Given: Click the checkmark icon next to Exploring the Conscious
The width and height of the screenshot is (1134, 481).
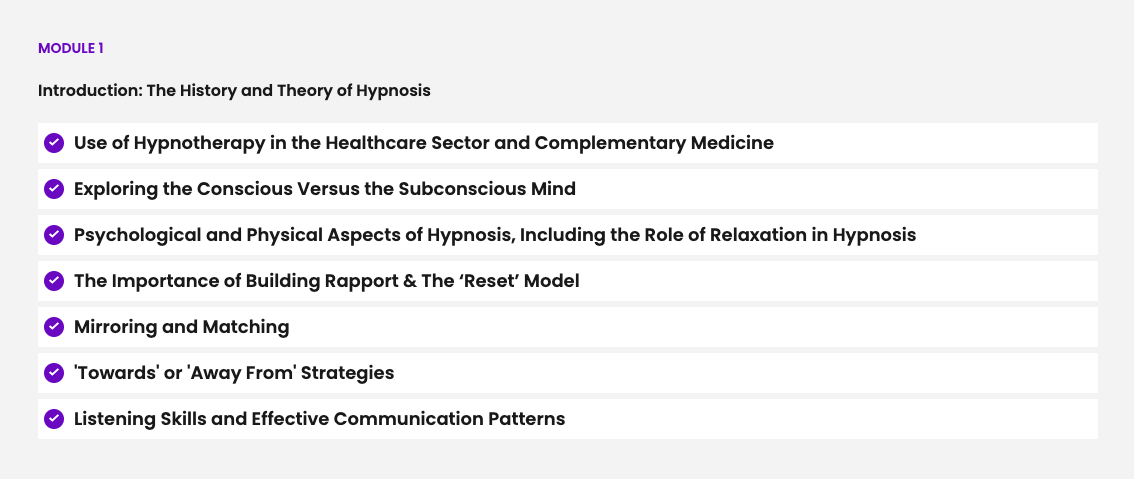Looking at the screenshot, I should pos(54,189).
